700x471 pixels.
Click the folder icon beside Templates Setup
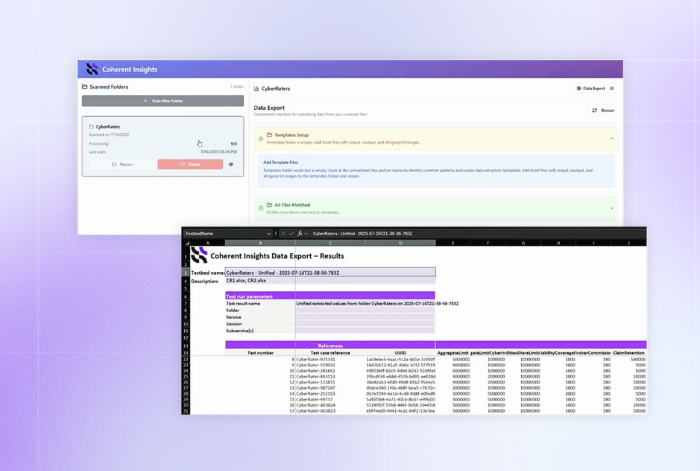pyautogui.click(x=269, y=134)
